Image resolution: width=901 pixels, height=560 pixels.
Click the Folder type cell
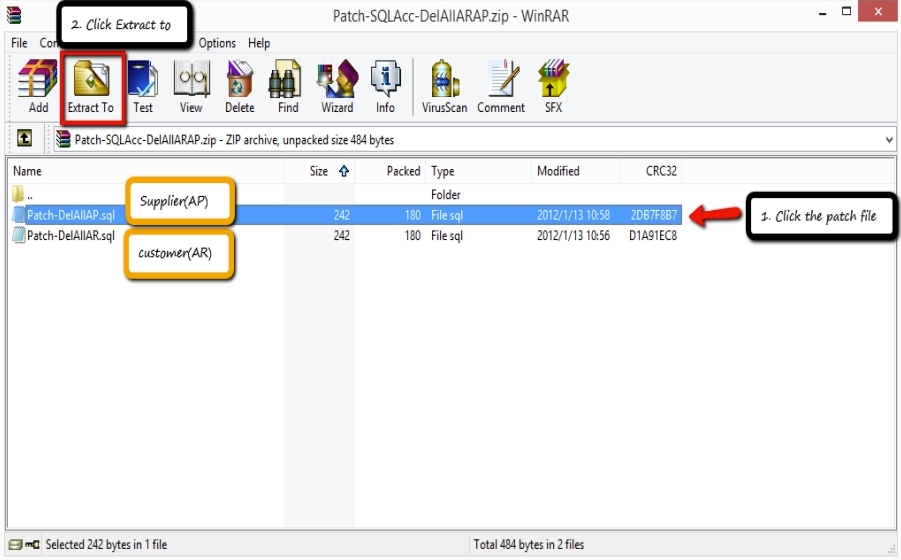point(446,194)
